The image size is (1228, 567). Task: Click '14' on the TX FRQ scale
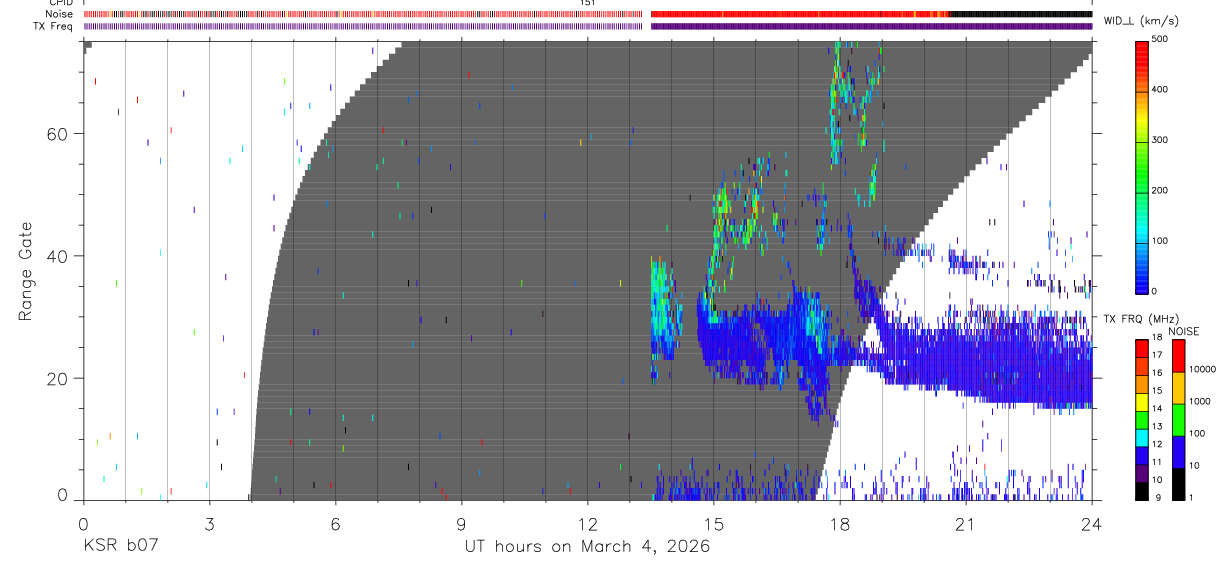[1158, 409]
